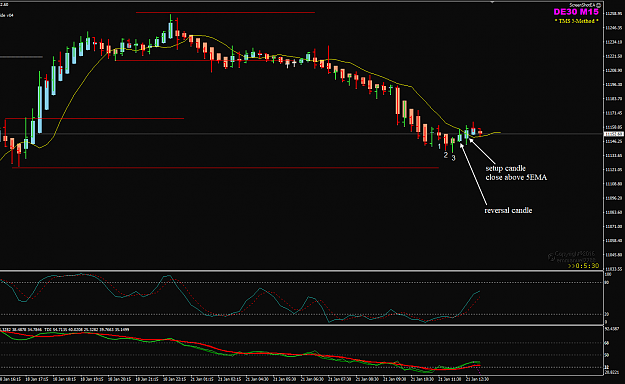
Task: Click the highlighted current price tag on price axis
Action: pos(613,134)
